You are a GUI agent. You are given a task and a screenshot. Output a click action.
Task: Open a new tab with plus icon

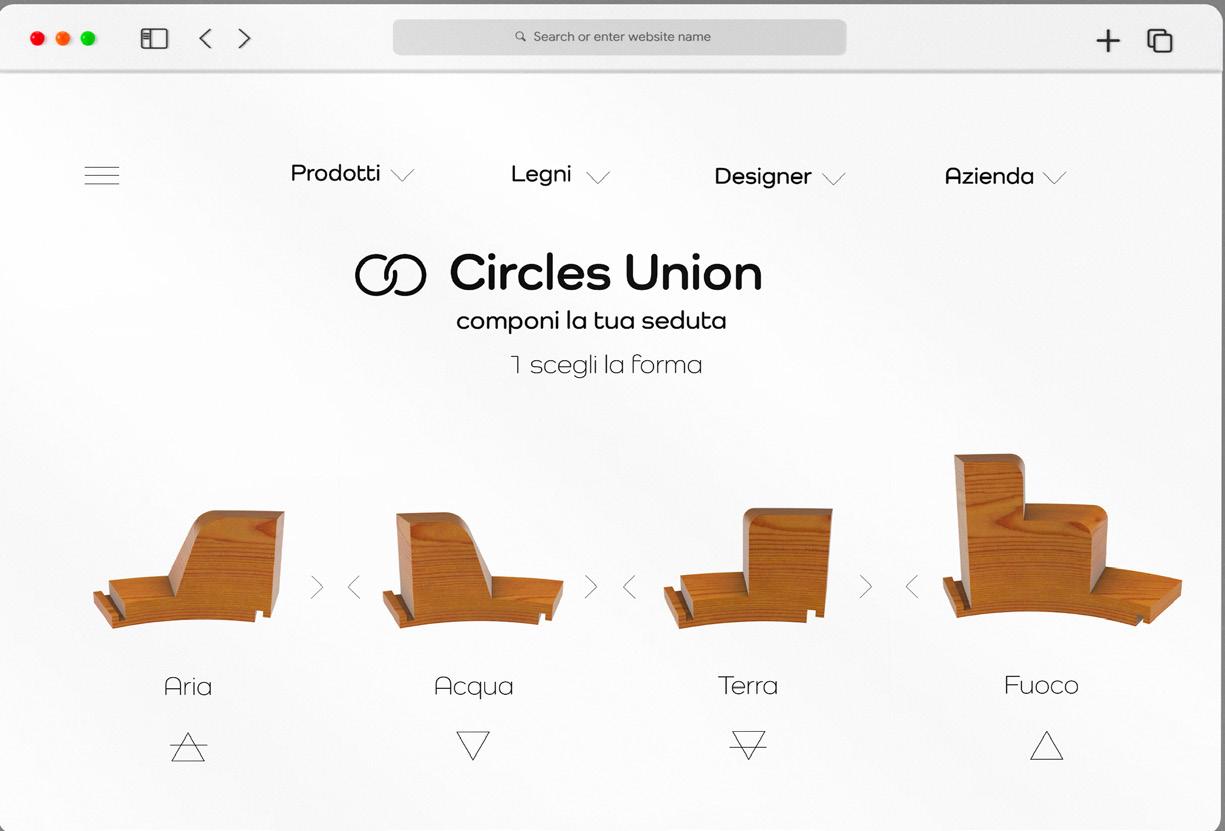tap(1108, 40)
